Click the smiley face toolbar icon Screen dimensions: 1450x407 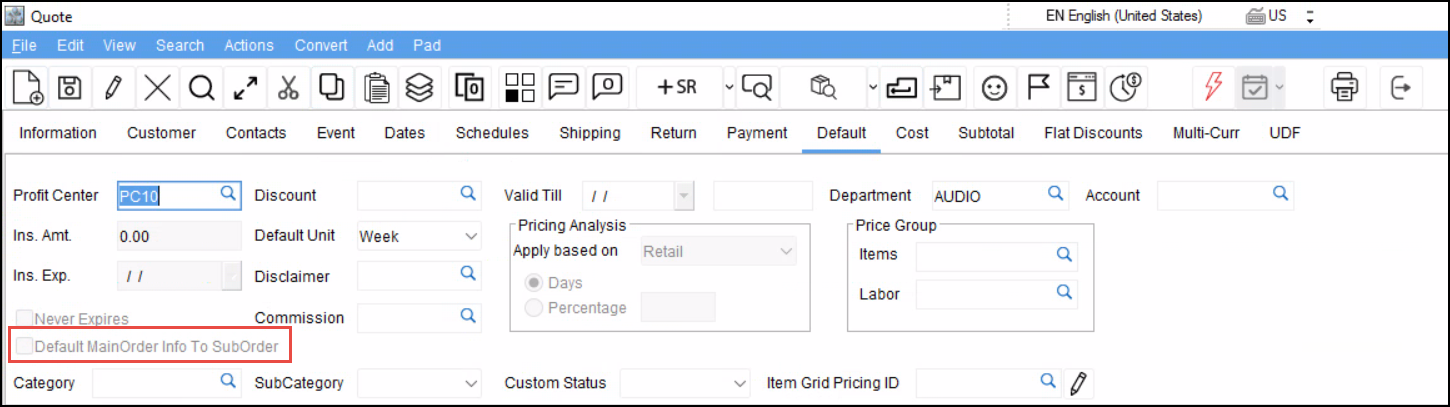[993, 88]
